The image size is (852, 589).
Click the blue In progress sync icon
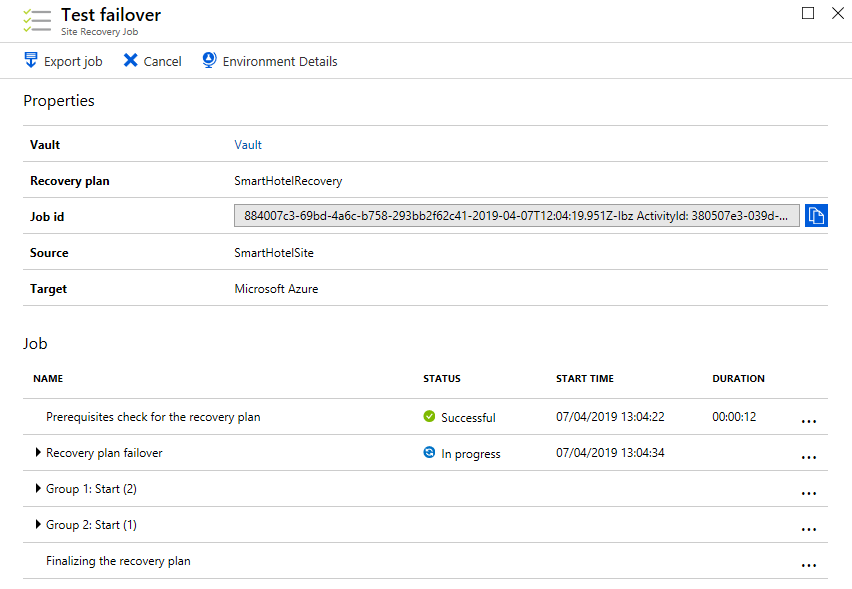(x=429, y=452)
